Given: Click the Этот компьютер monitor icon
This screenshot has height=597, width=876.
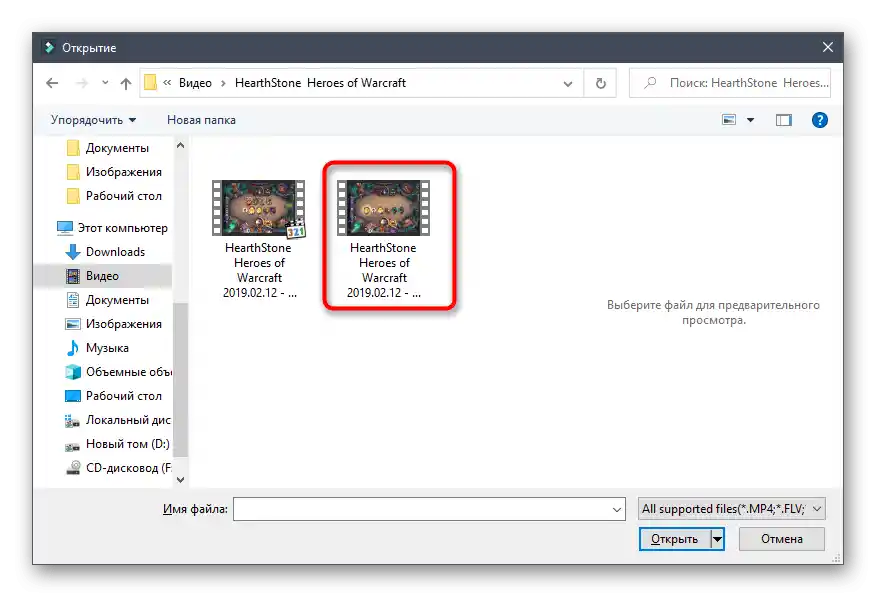Looking at the screenshot, I should (65, 228).
